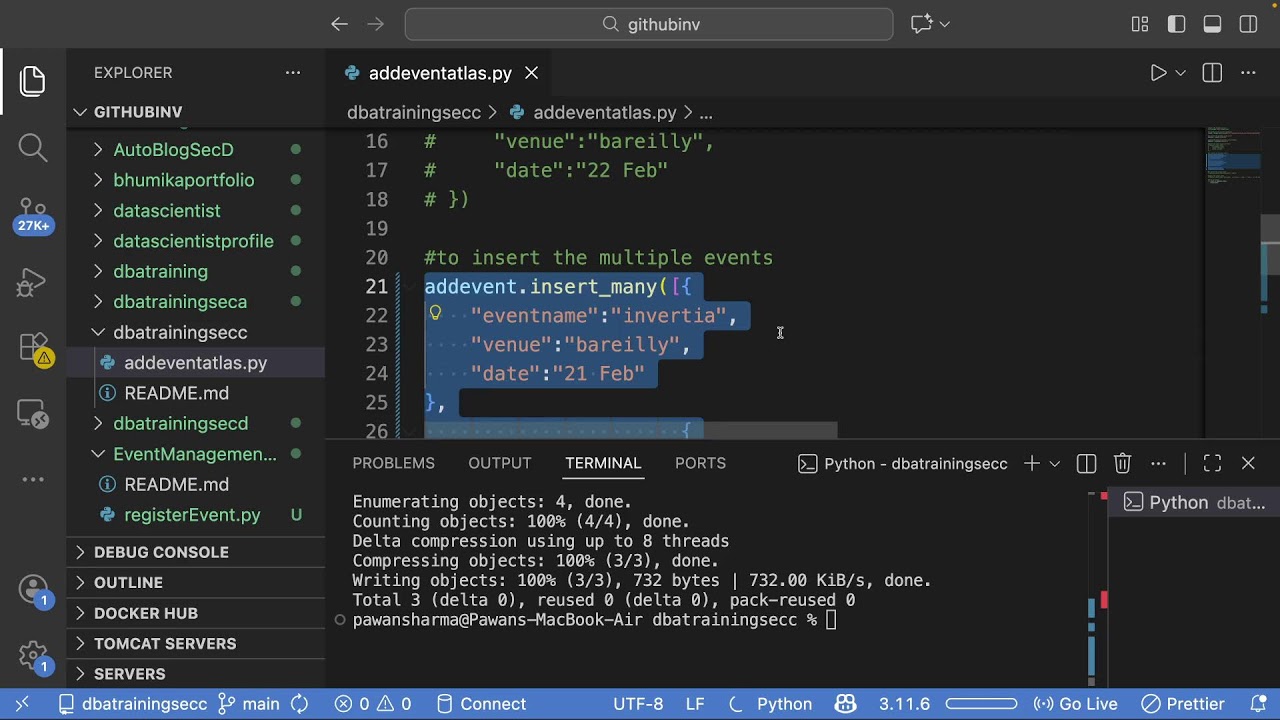Go back with the navigation arrow
Screen dimensions: 1280x720
339,24
